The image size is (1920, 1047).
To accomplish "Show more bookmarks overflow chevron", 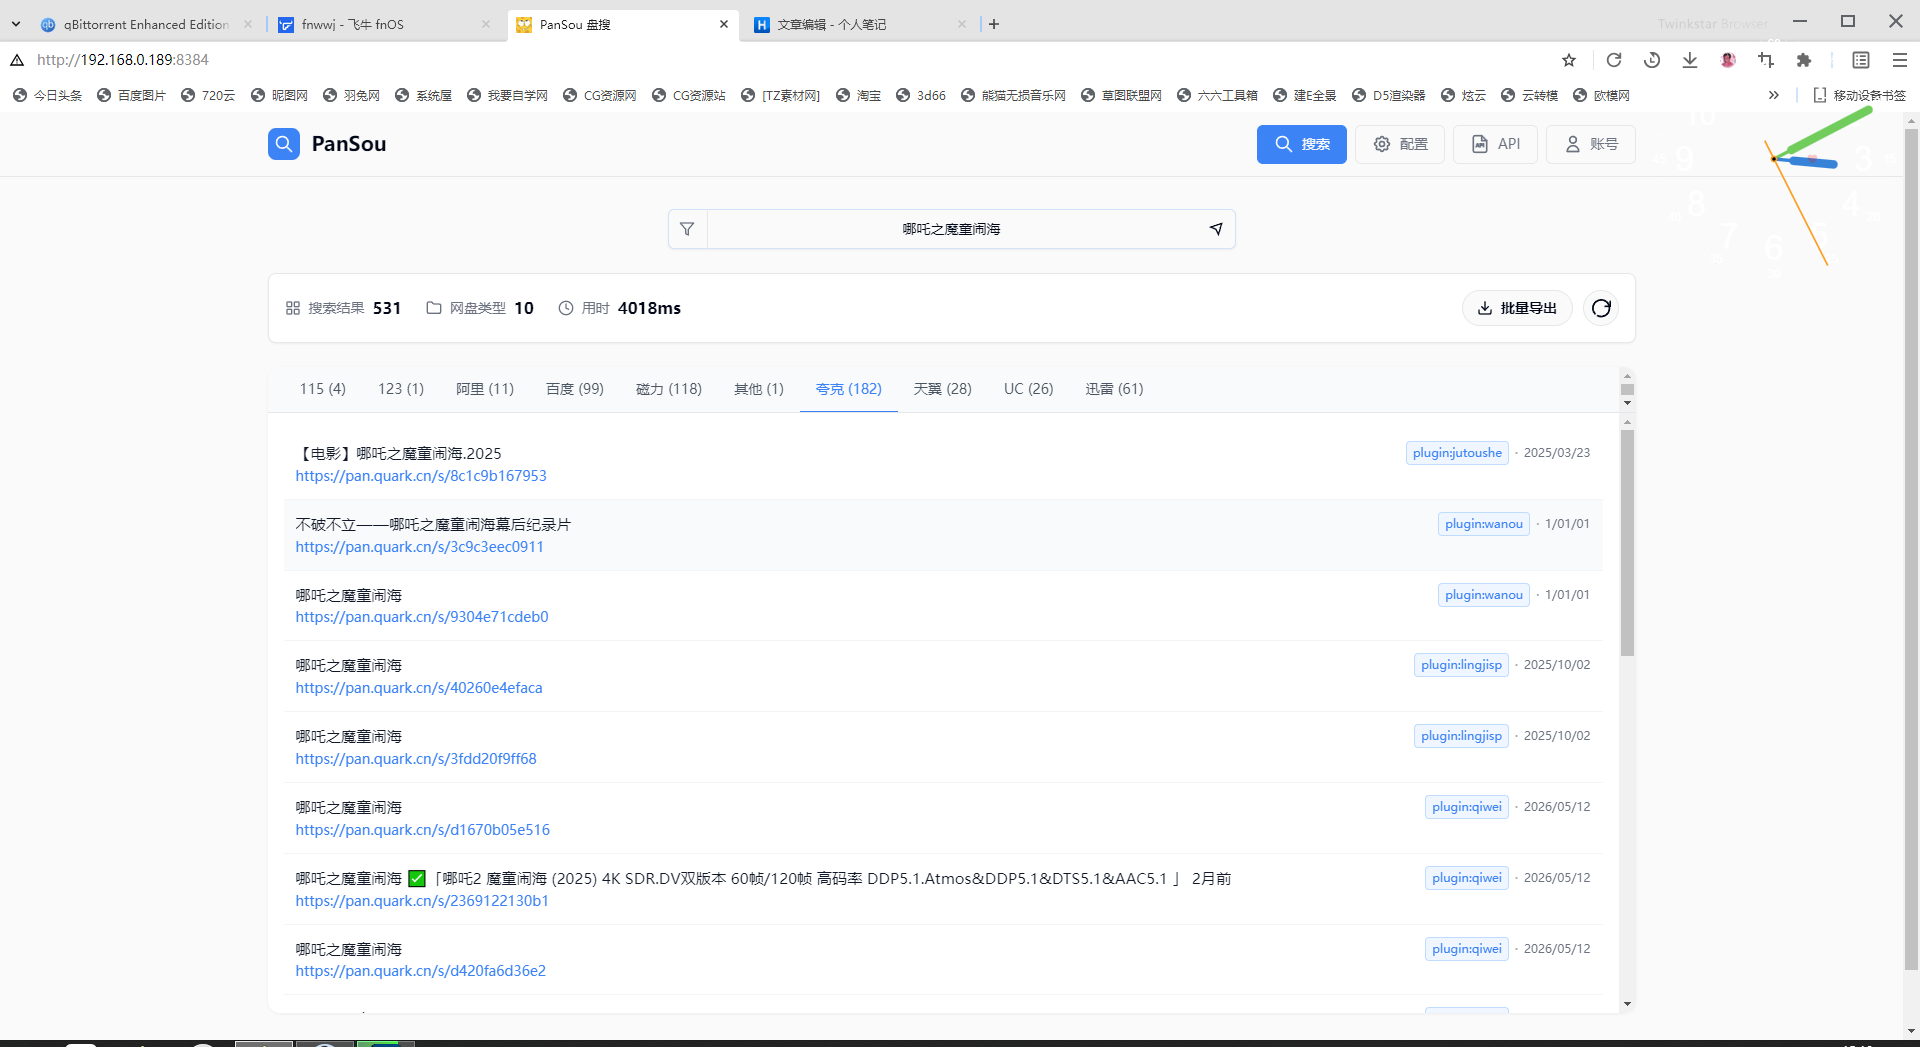I will 1774,95.
